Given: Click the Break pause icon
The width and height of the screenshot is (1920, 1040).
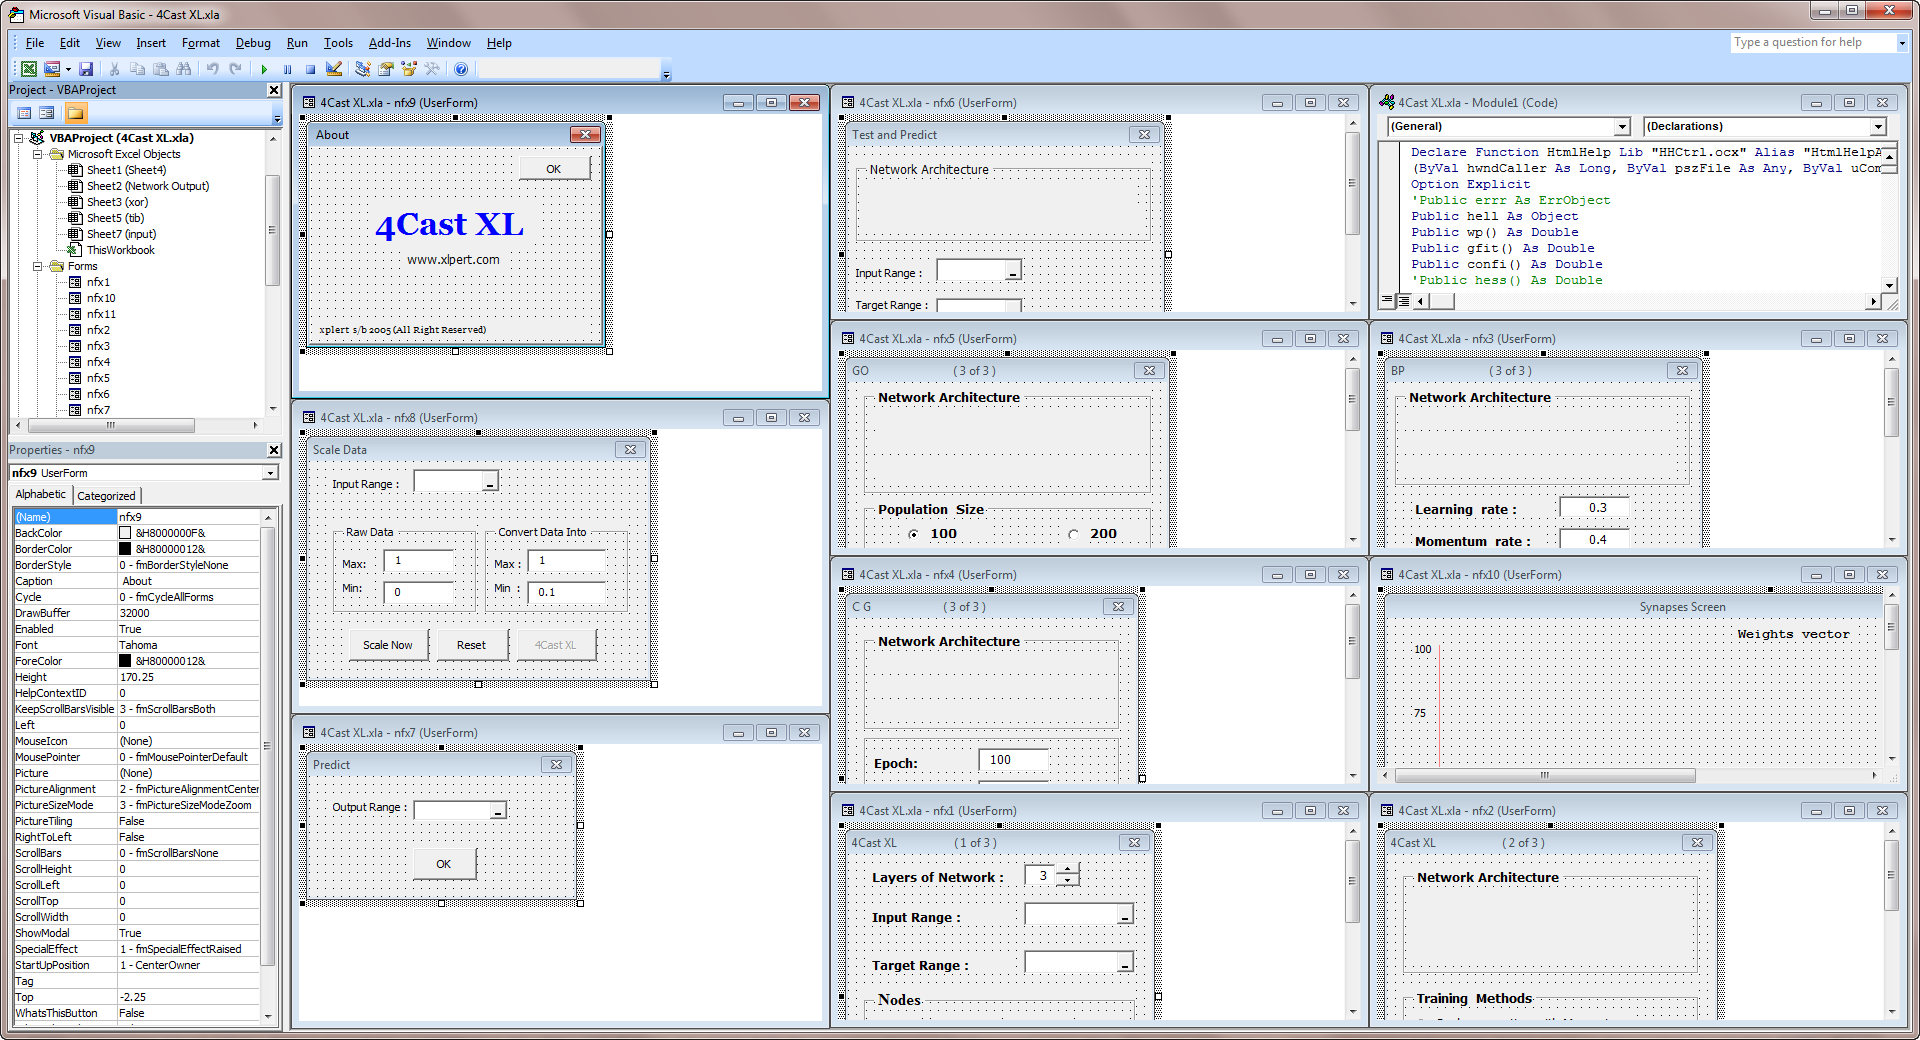Looking at the screenshot, I should pyautogui.click(x=287, y=69).
